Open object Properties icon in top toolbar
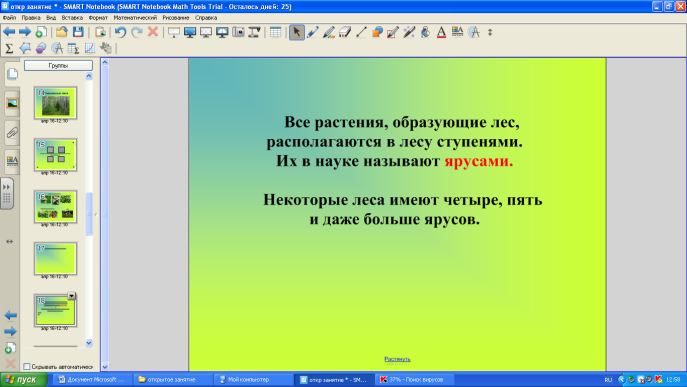Screen dimensions: 687x387 pyautogui.click(x=457, y=32)
